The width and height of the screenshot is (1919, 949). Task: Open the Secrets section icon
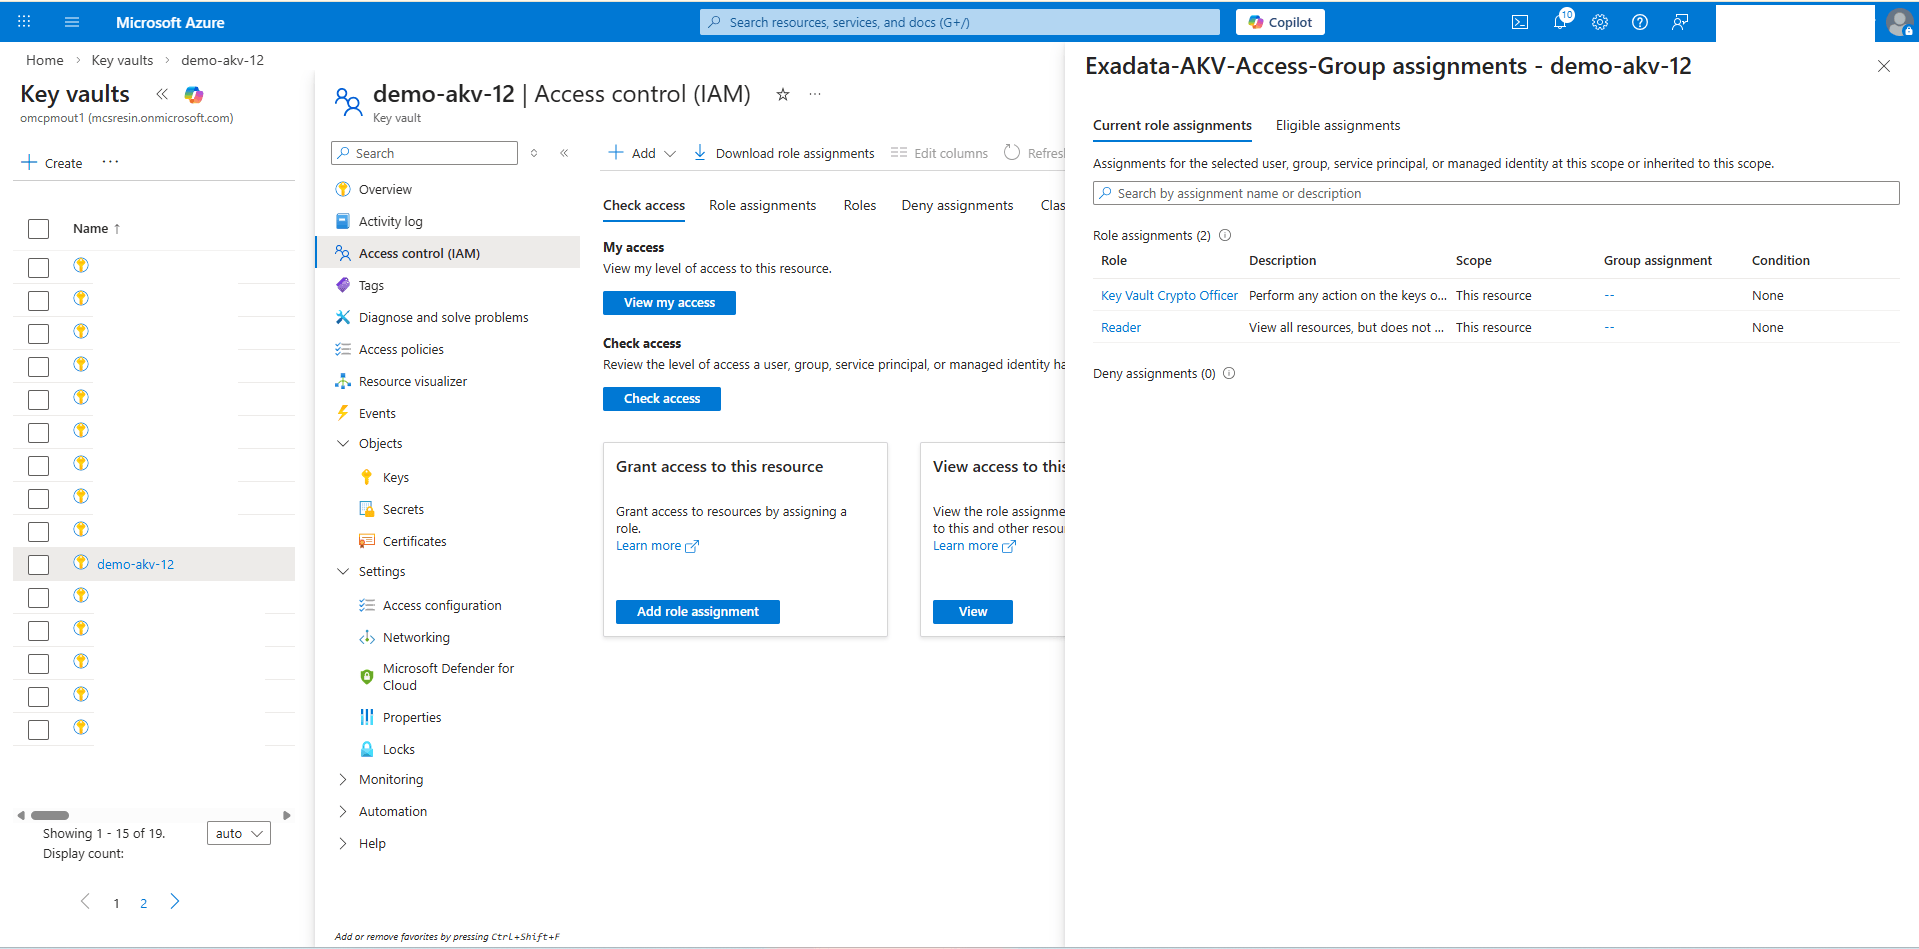(367, 509)
